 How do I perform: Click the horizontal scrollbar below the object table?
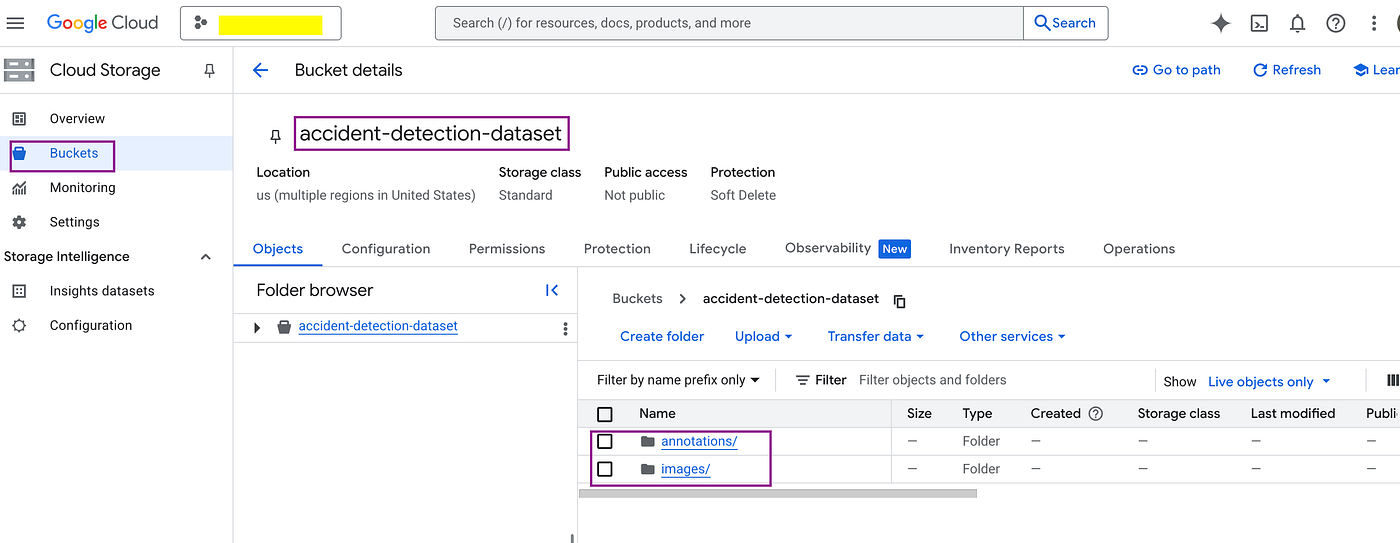tap(777, 493)
